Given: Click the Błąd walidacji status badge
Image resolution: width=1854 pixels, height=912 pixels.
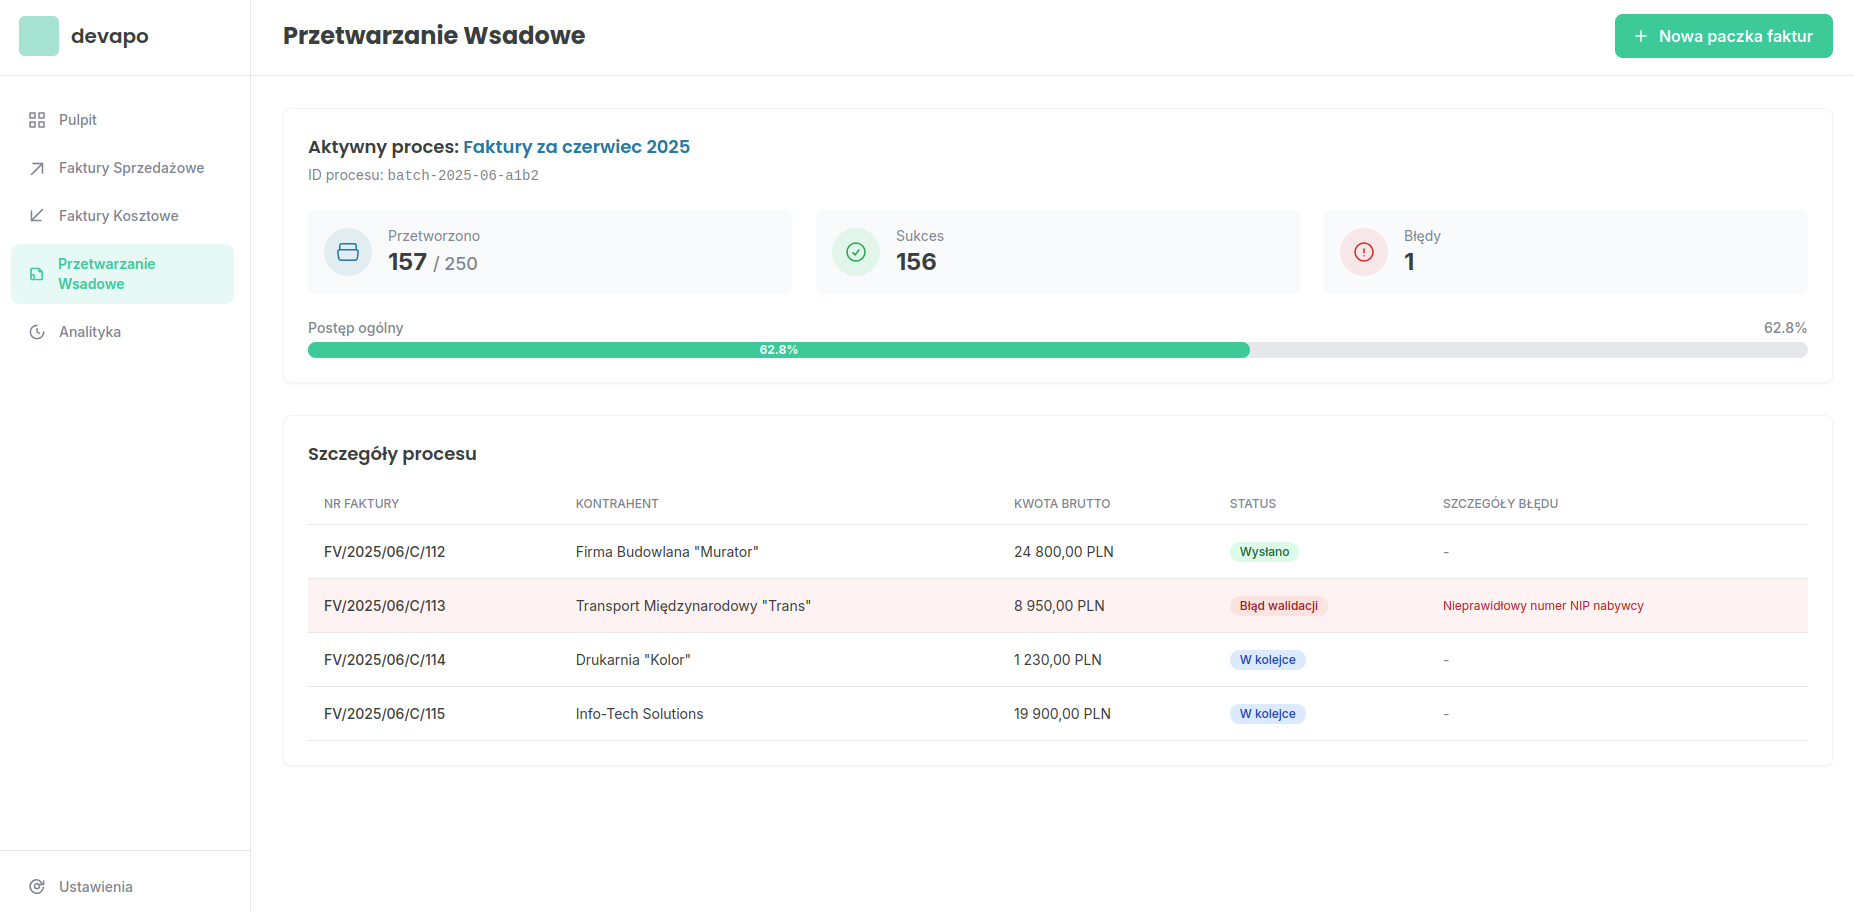Looking at the screenshot, I should [x=1278, y=606].
